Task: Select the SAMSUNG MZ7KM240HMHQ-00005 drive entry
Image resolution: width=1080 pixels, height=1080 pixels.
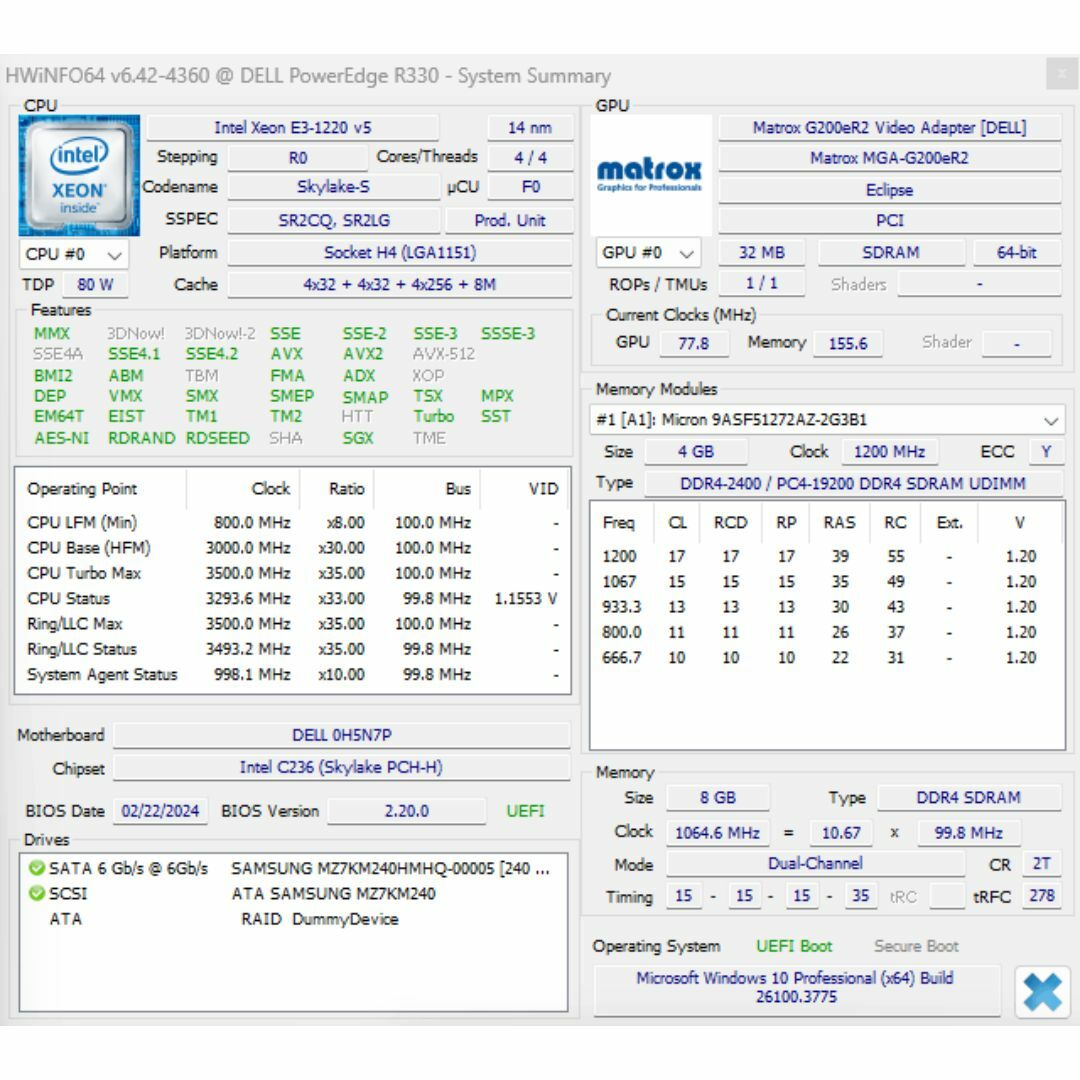Action: [x=390, y=869]
